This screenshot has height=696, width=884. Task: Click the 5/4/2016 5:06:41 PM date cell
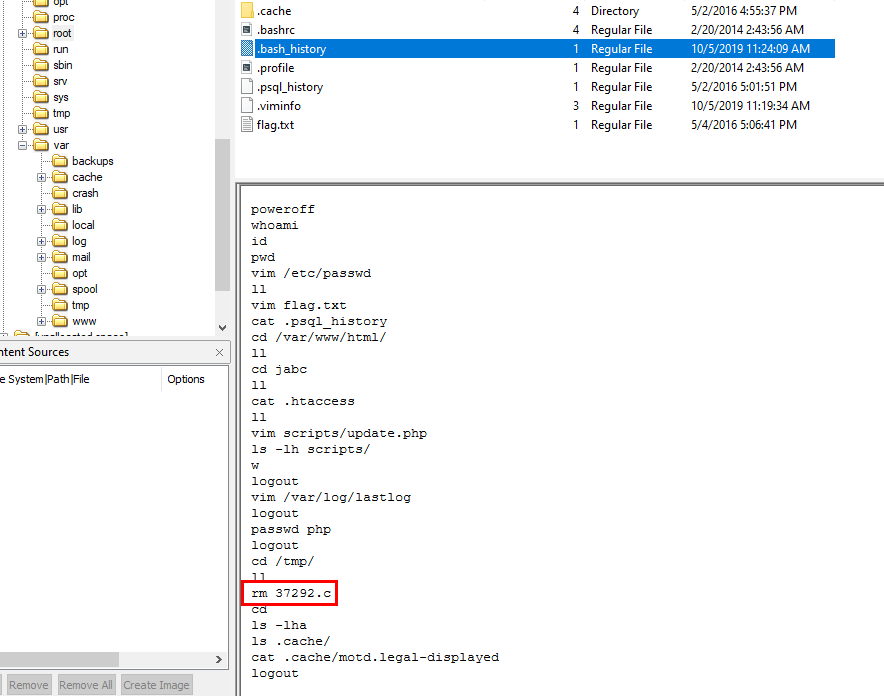point(744,125)
